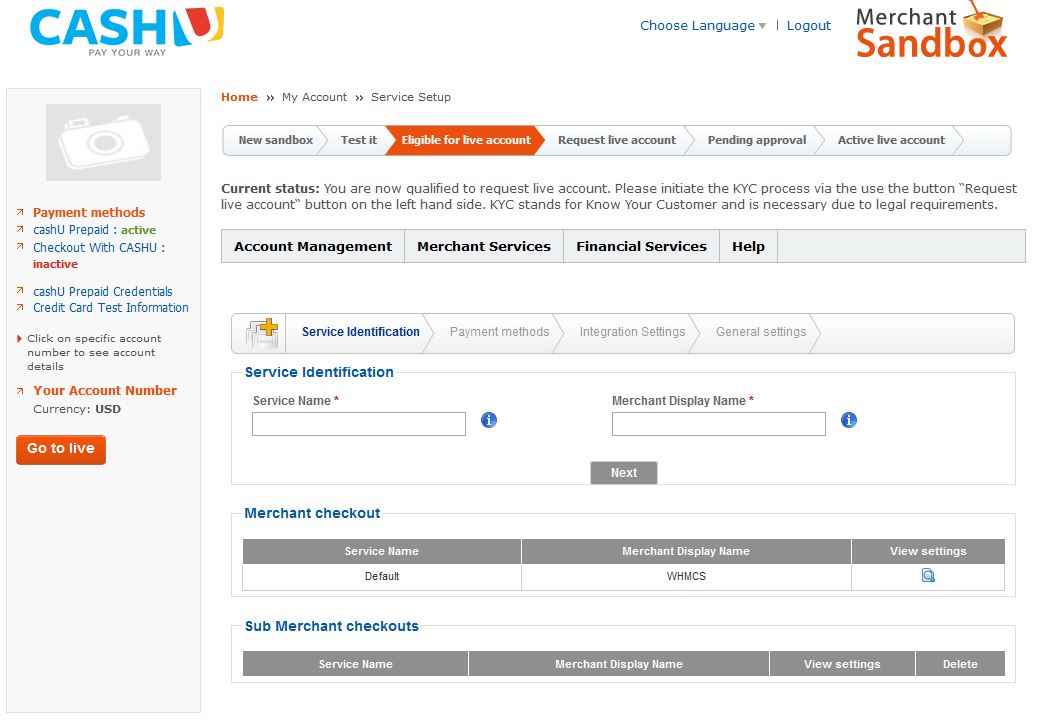Focus the Service Name input field
The height and width of the screenshot is (720, 1037).
tap(358, 424)
